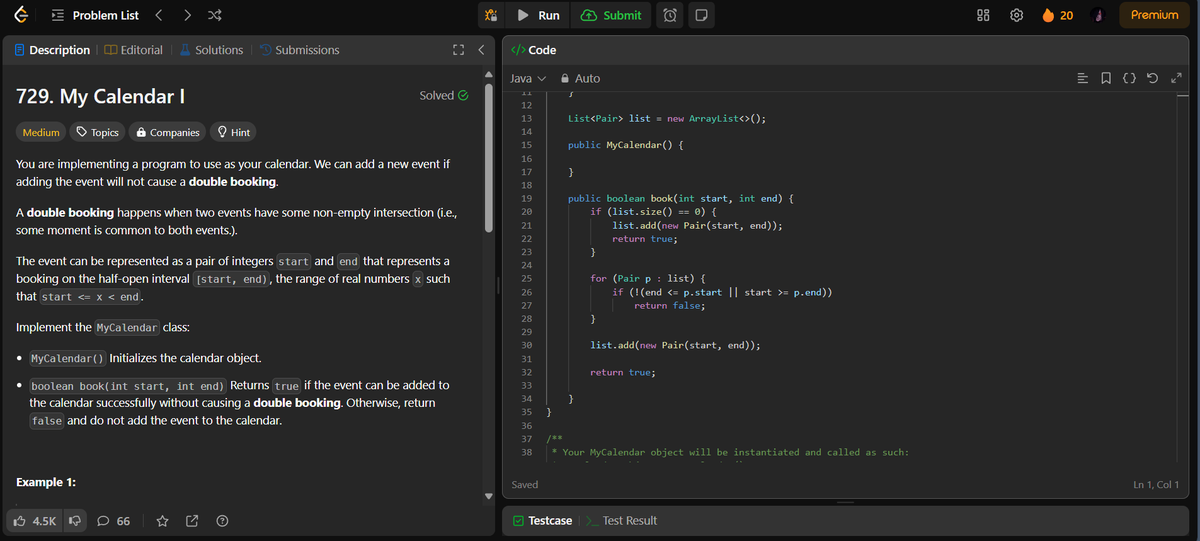Click the 'public MyCalendar() {' code line

coord(626,145)
